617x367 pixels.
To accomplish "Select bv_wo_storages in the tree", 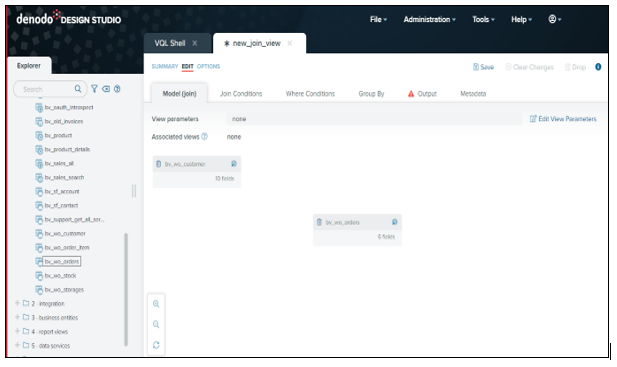I will (x=64, y=290).
